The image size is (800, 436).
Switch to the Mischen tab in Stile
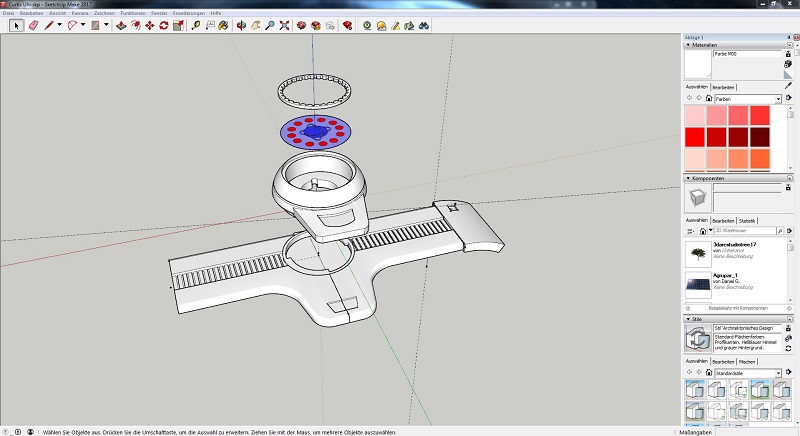coord(746,360)
